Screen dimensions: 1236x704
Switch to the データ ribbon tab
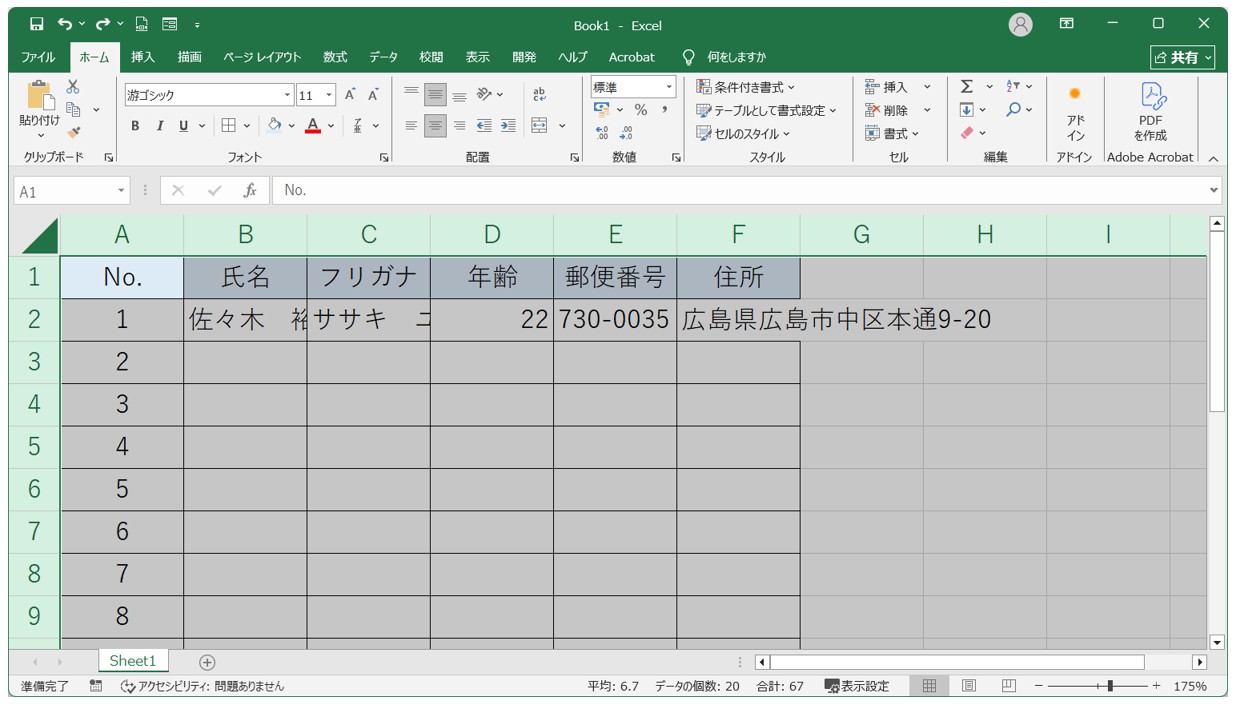point(383,57)
